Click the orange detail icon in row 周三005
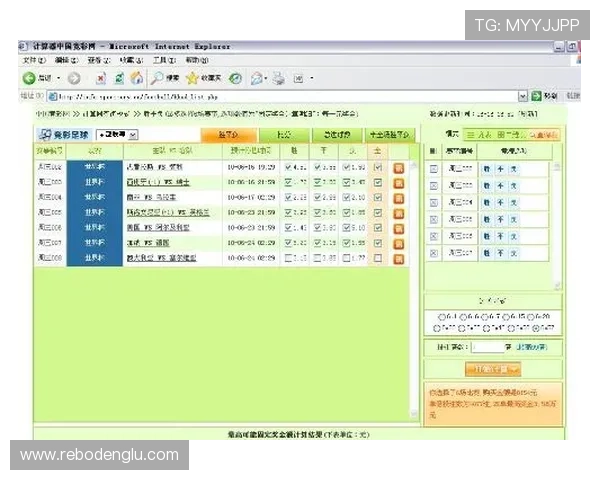 tap(399, 214)
